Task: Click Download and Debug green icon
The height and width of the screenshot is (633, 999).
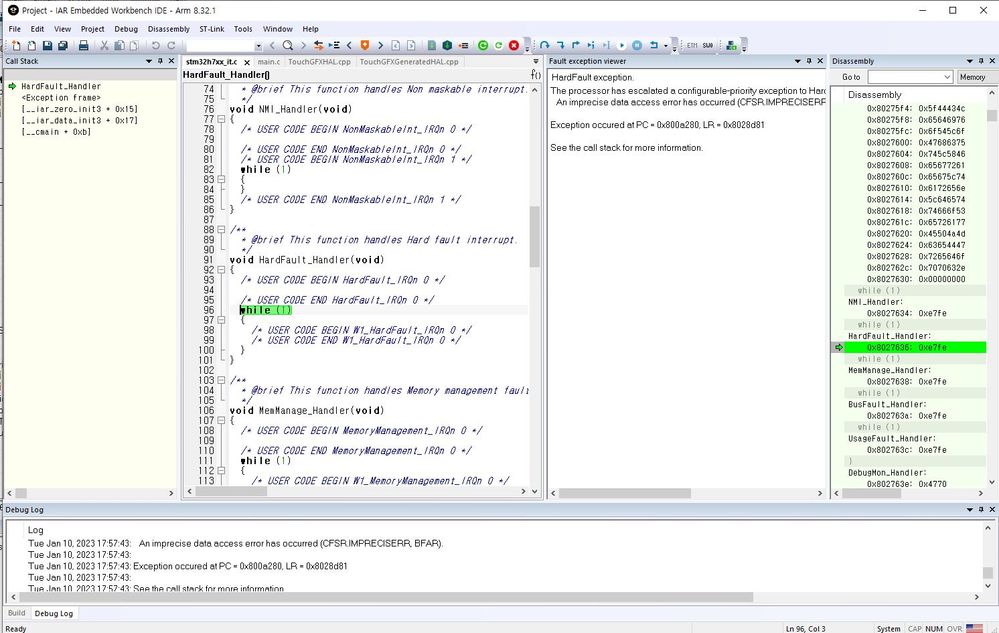Action: point(483,45)
